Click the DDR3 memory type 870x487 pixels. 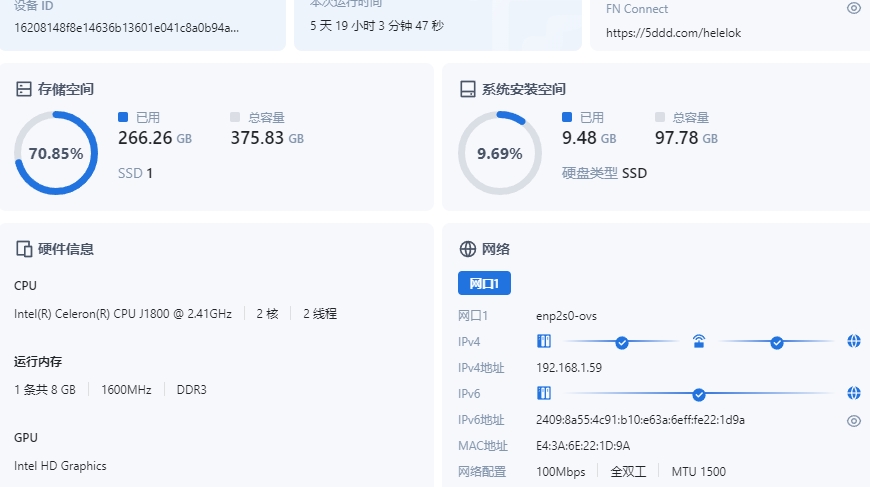point(191,390)
